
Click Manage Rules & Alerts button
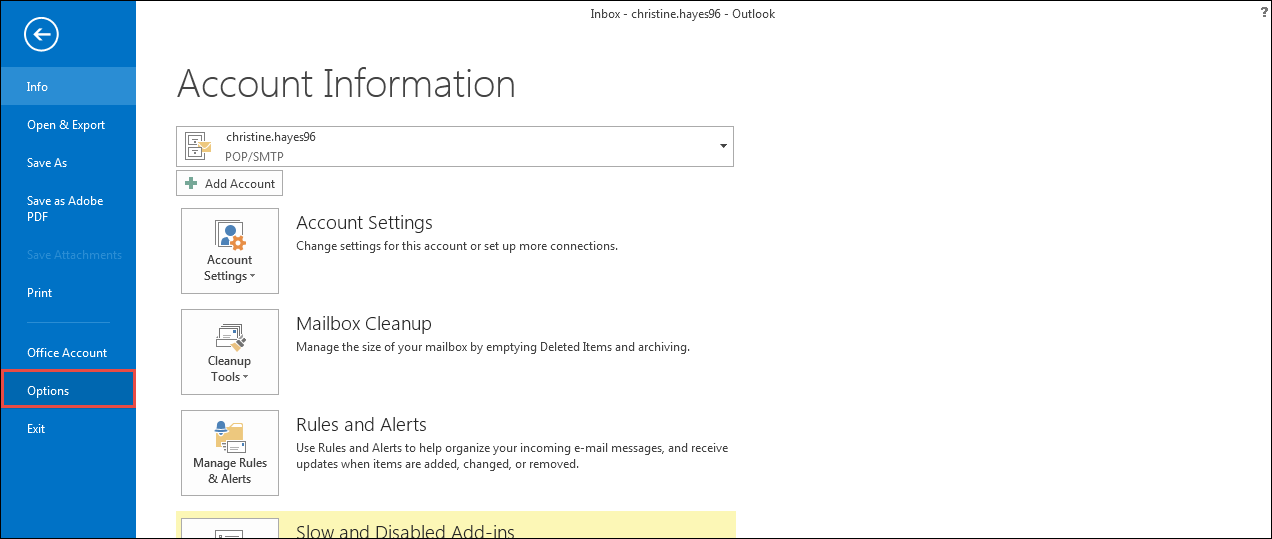tap(230, 453)
